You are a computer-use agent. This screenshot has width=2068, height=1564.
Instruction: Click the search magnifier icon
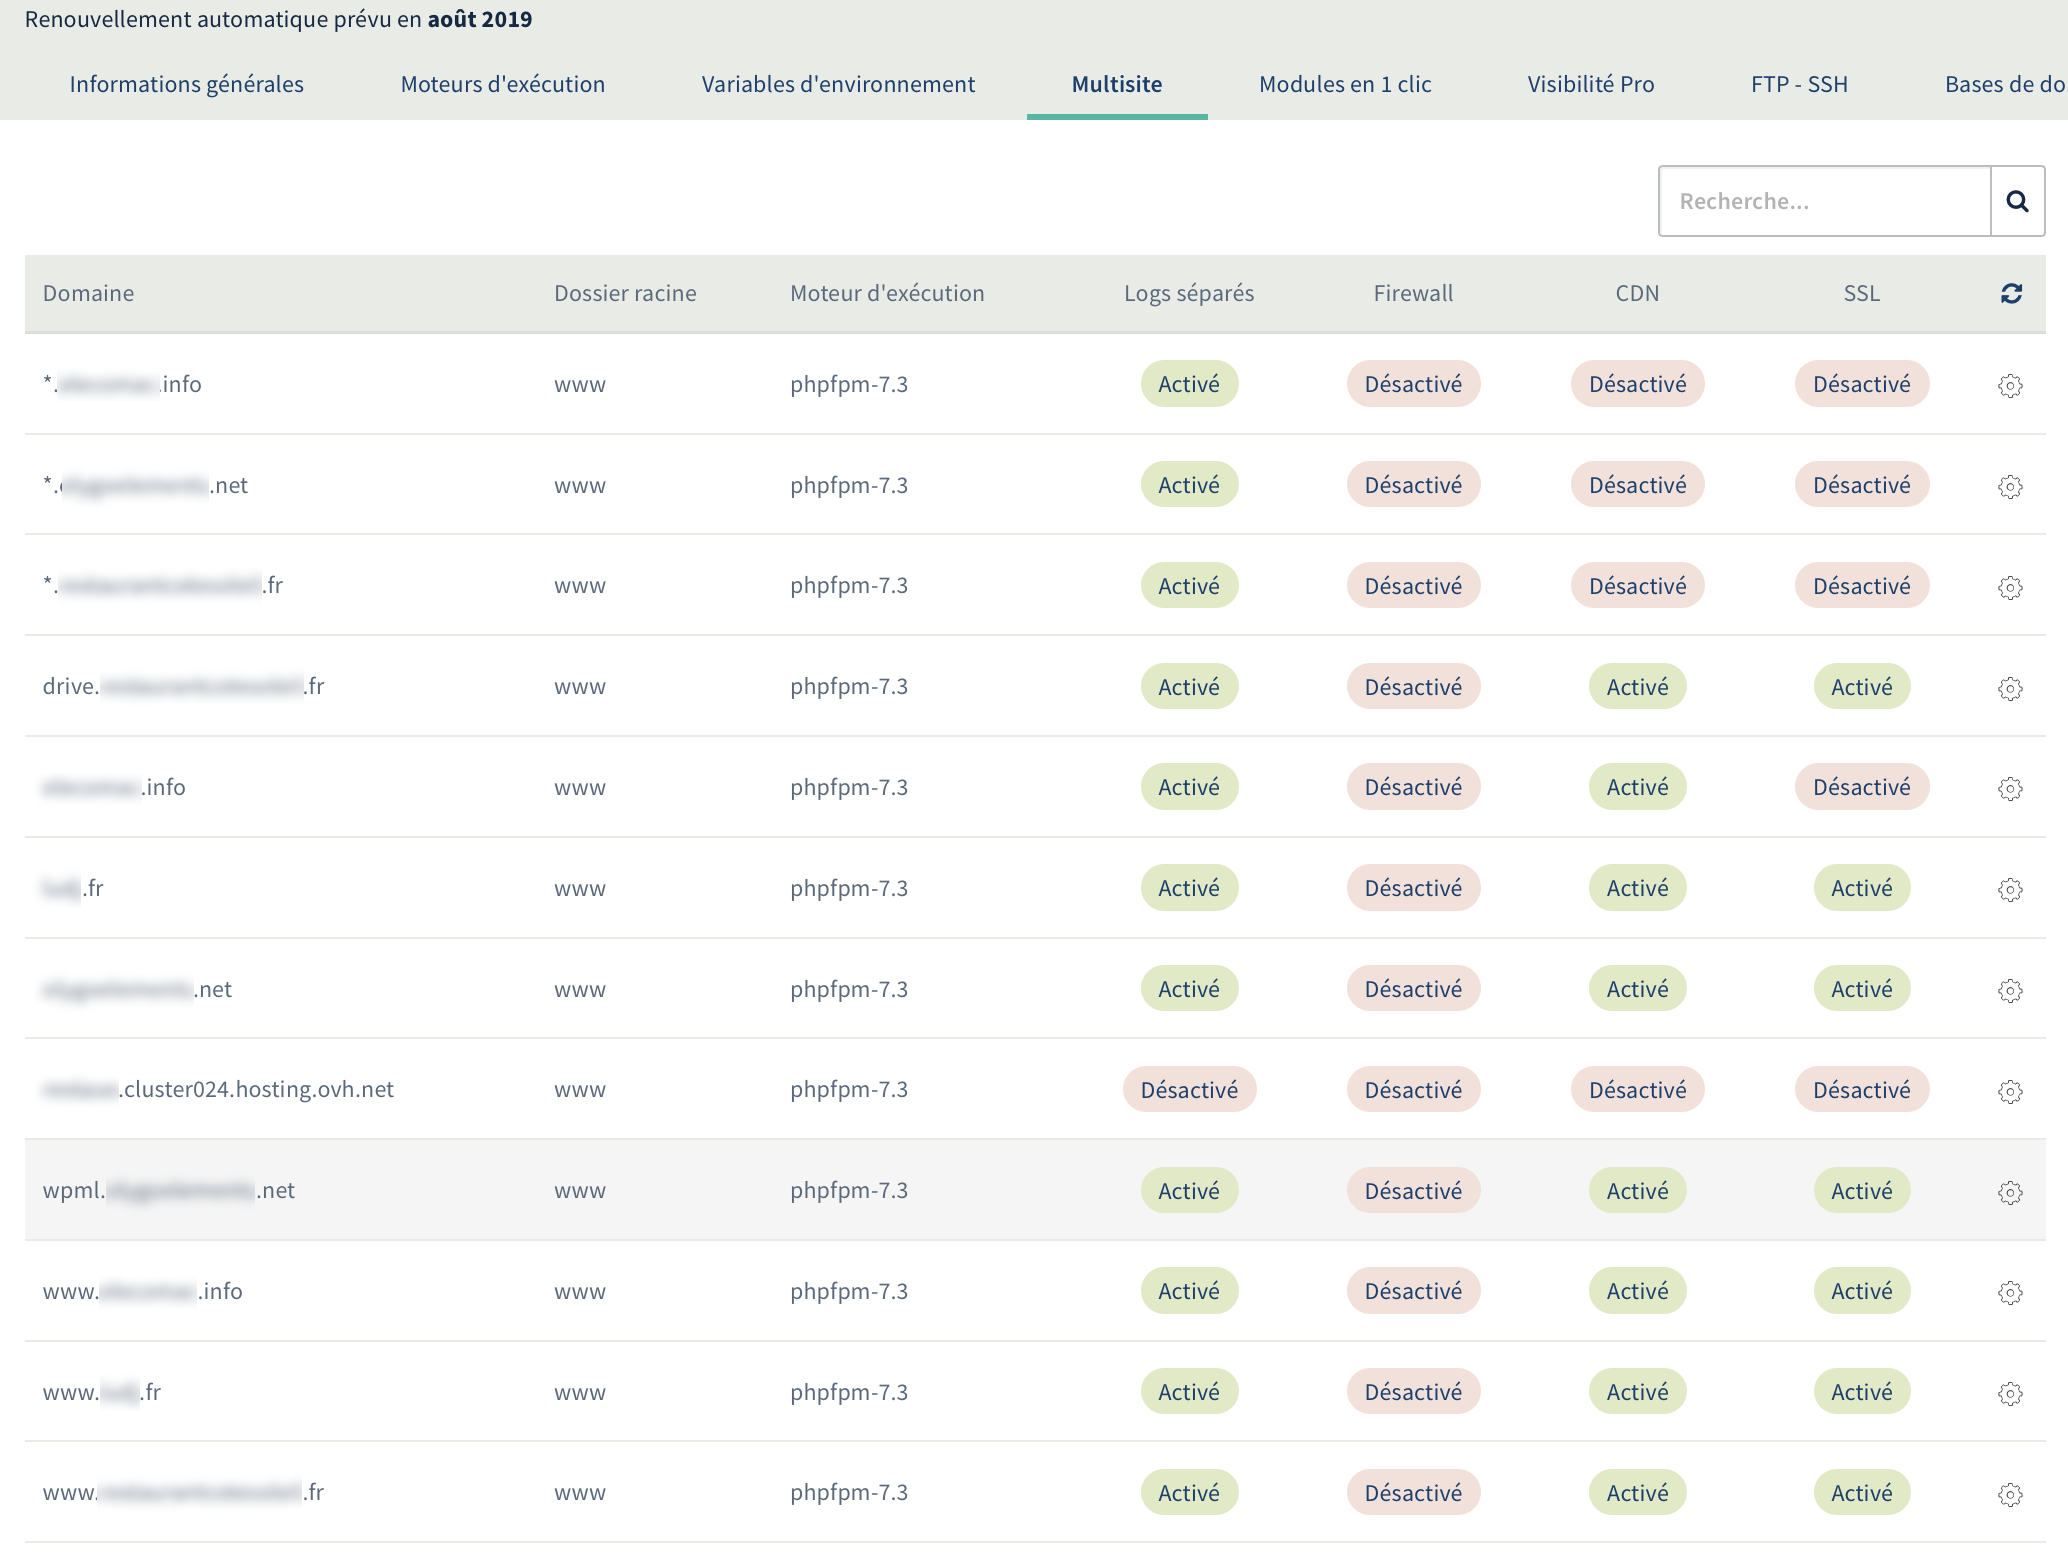pos(2017,201)
